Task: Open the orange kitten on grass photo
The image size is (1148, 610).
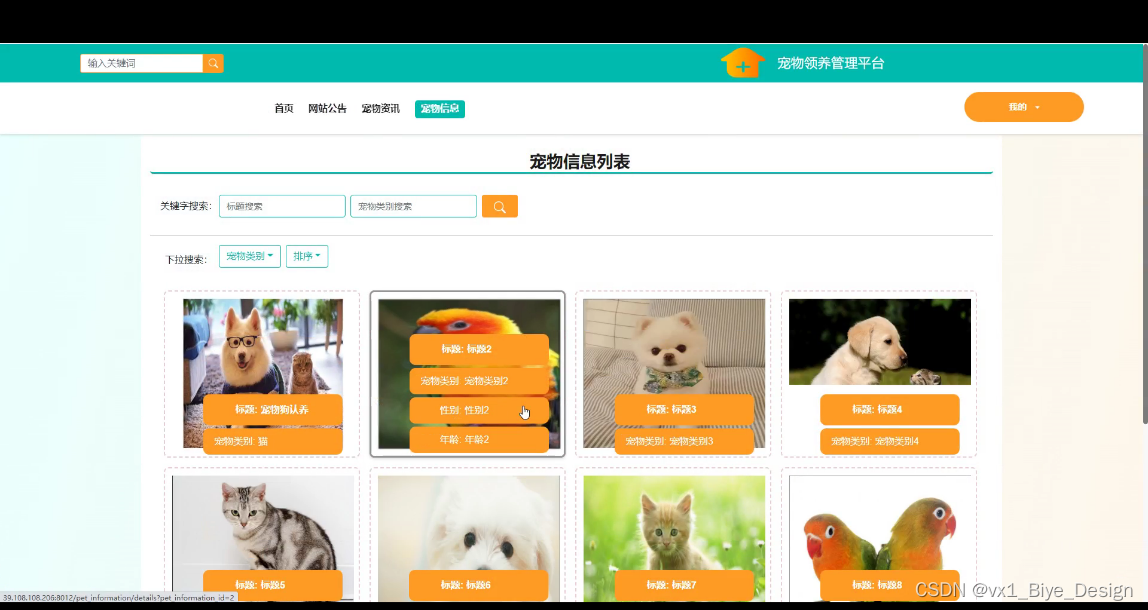Action: point(674,523)
